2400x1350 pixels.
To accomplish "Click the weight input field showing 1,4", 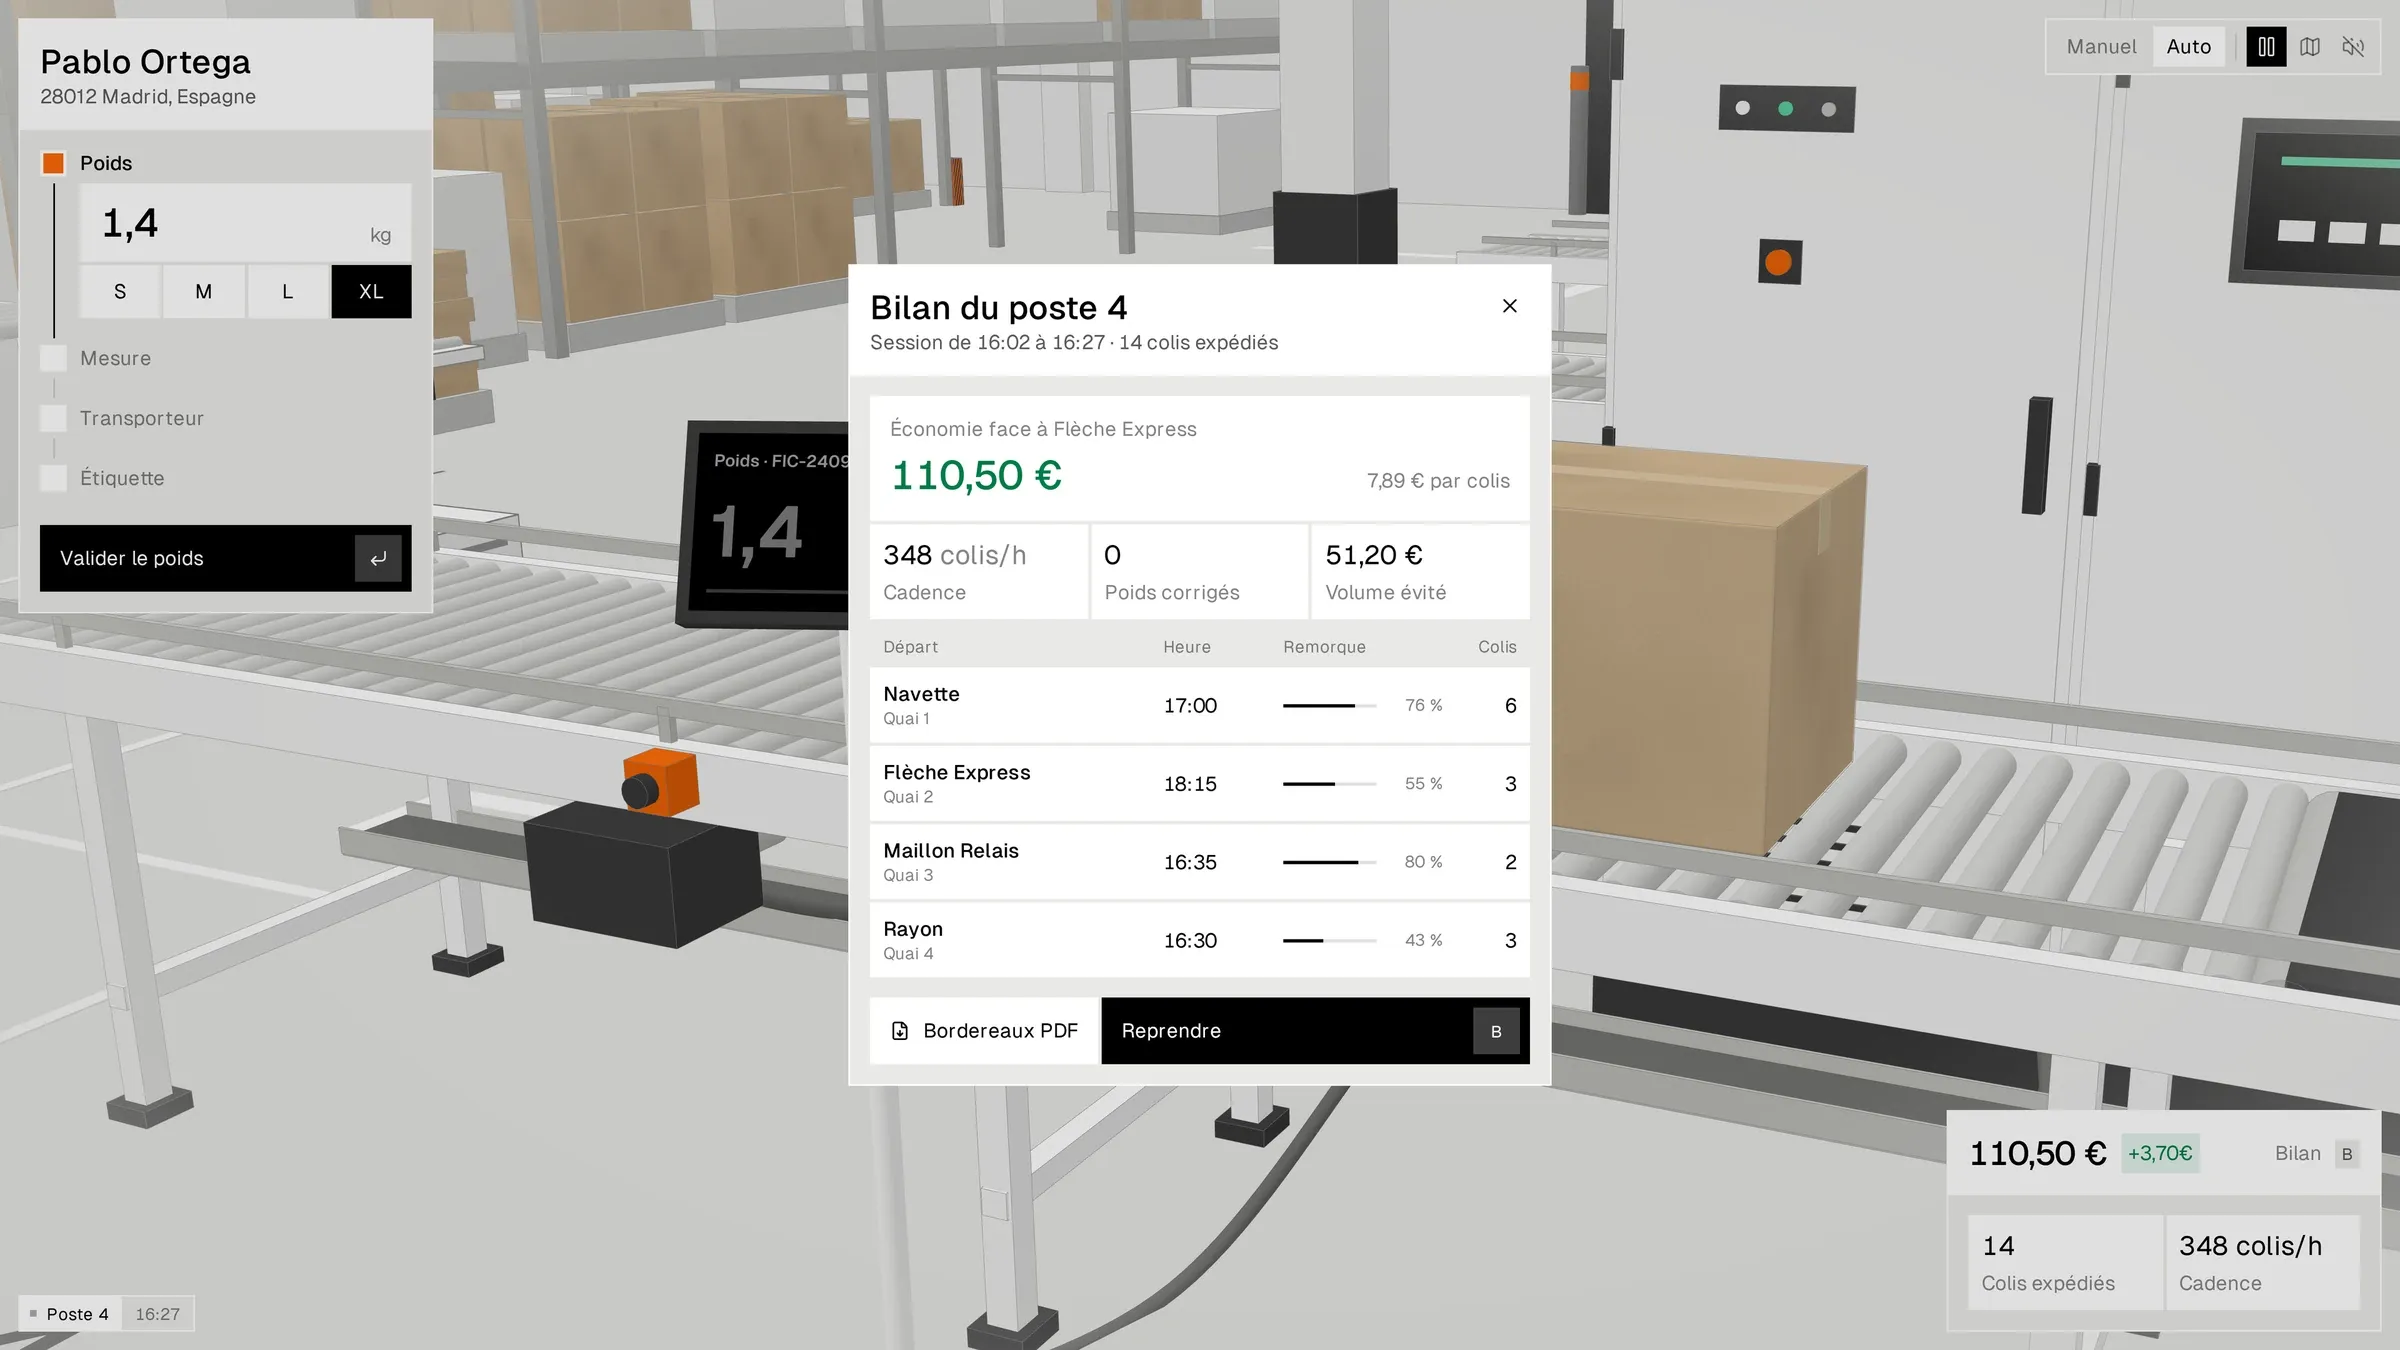I will pos(245,223).
